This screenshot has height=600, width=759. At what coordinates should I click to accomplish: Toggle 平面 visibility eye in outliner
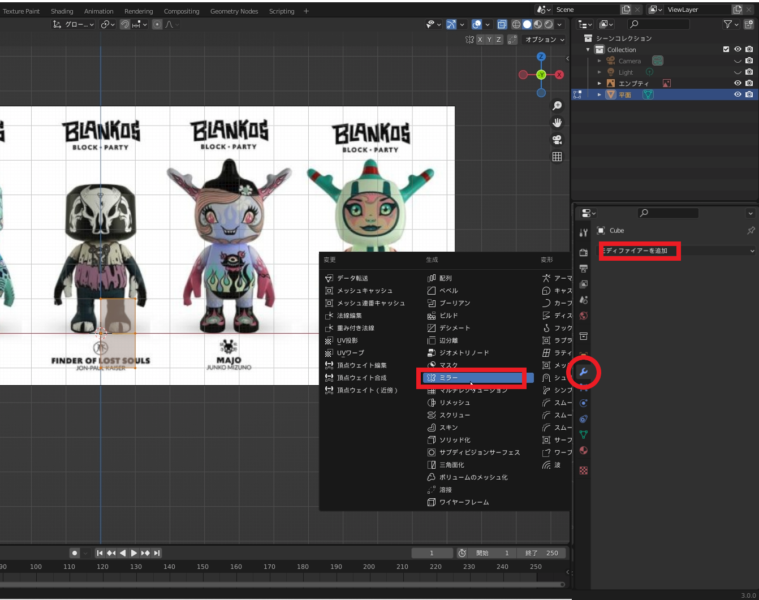pyautogui.click(x=738, y=94)
